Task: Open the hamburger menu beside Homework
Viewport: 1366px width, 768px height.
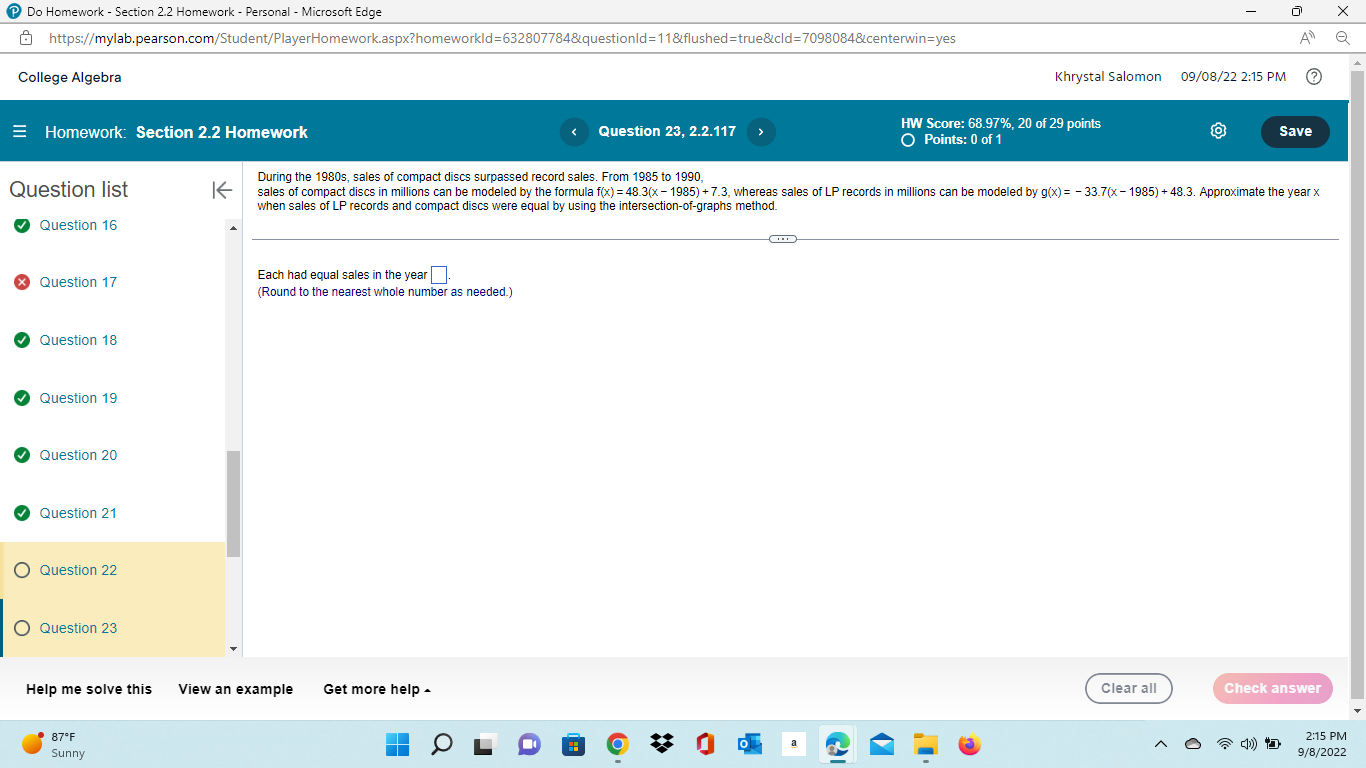Action: [18, 131]
